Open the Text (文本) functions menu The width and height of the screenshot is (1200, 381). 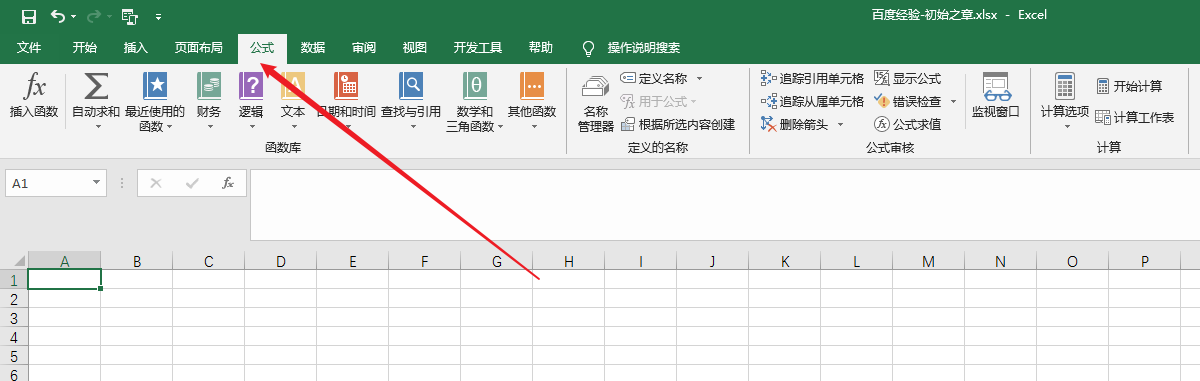coord(293,102)
